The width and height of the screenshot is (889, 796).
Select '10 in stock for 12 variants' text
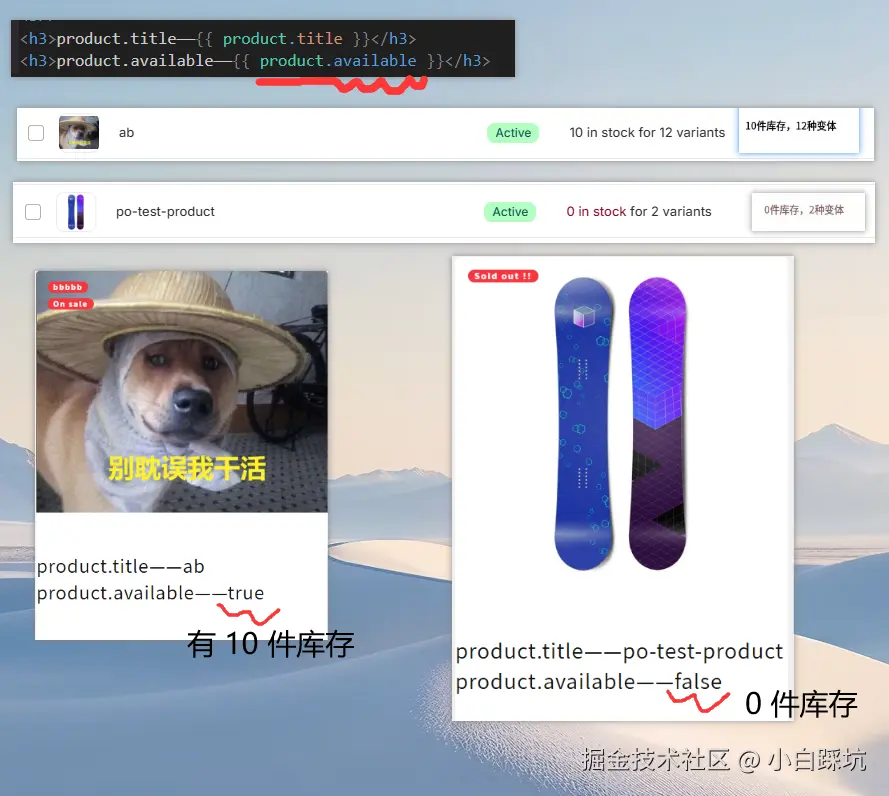[x=647, y=133]
